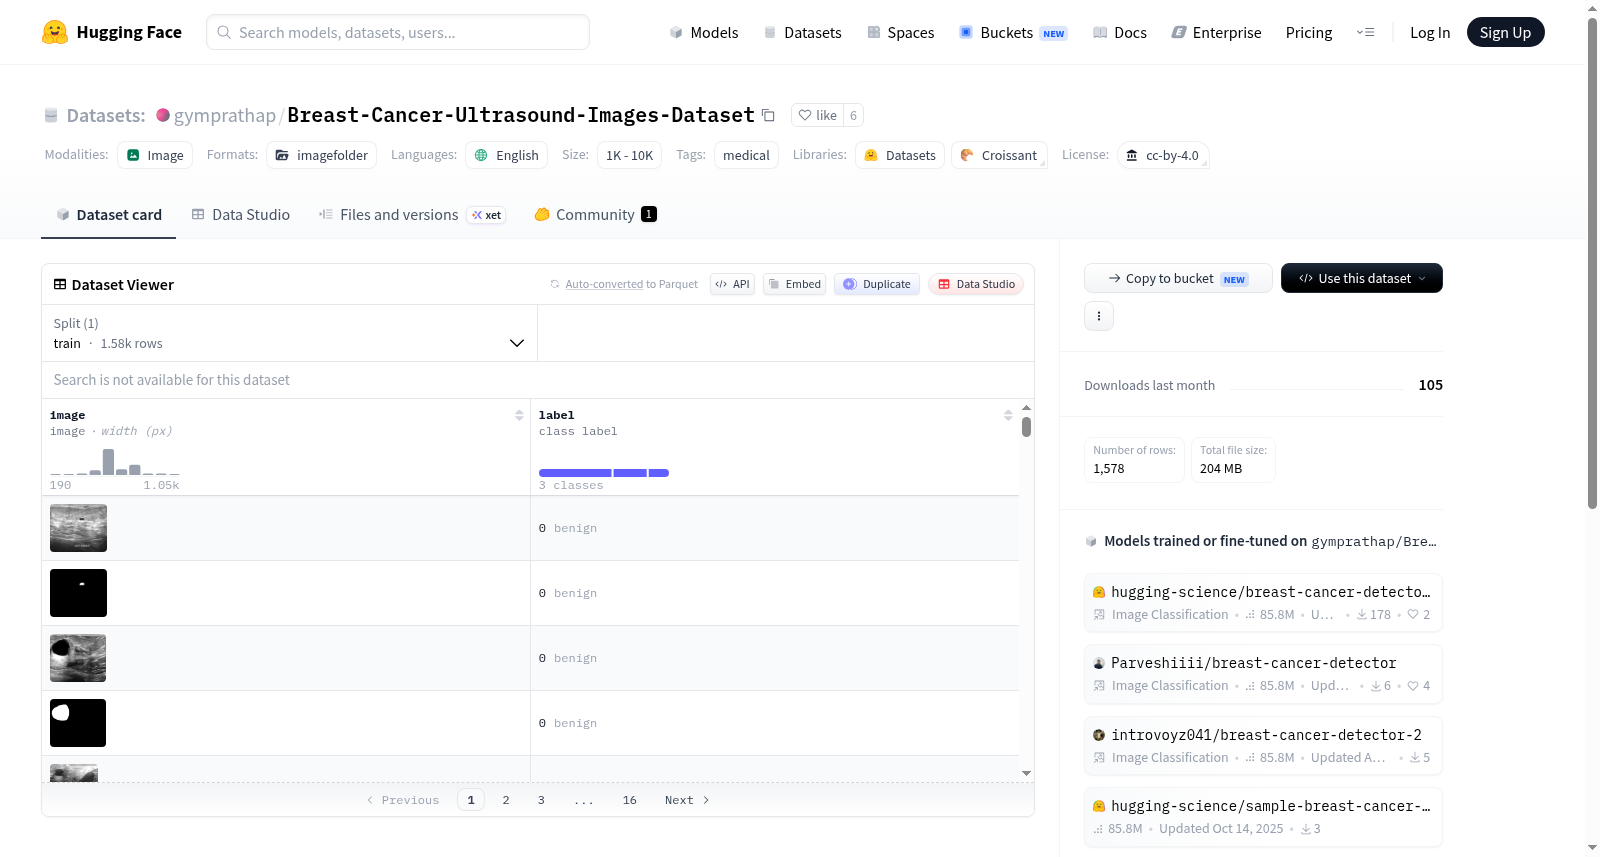Like the dataset using the heart button
This screenshot has height=857, width=1600.
coord(817,115)
